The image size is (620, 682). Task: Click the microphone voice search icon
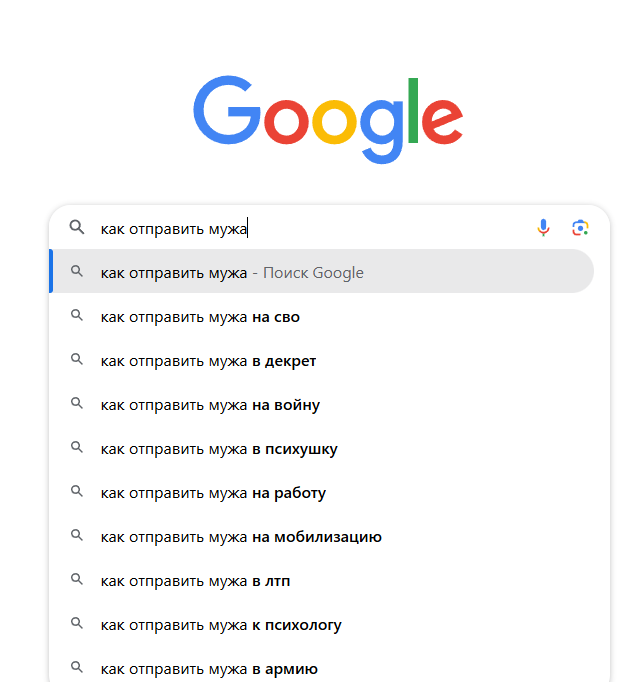point(543,228)
